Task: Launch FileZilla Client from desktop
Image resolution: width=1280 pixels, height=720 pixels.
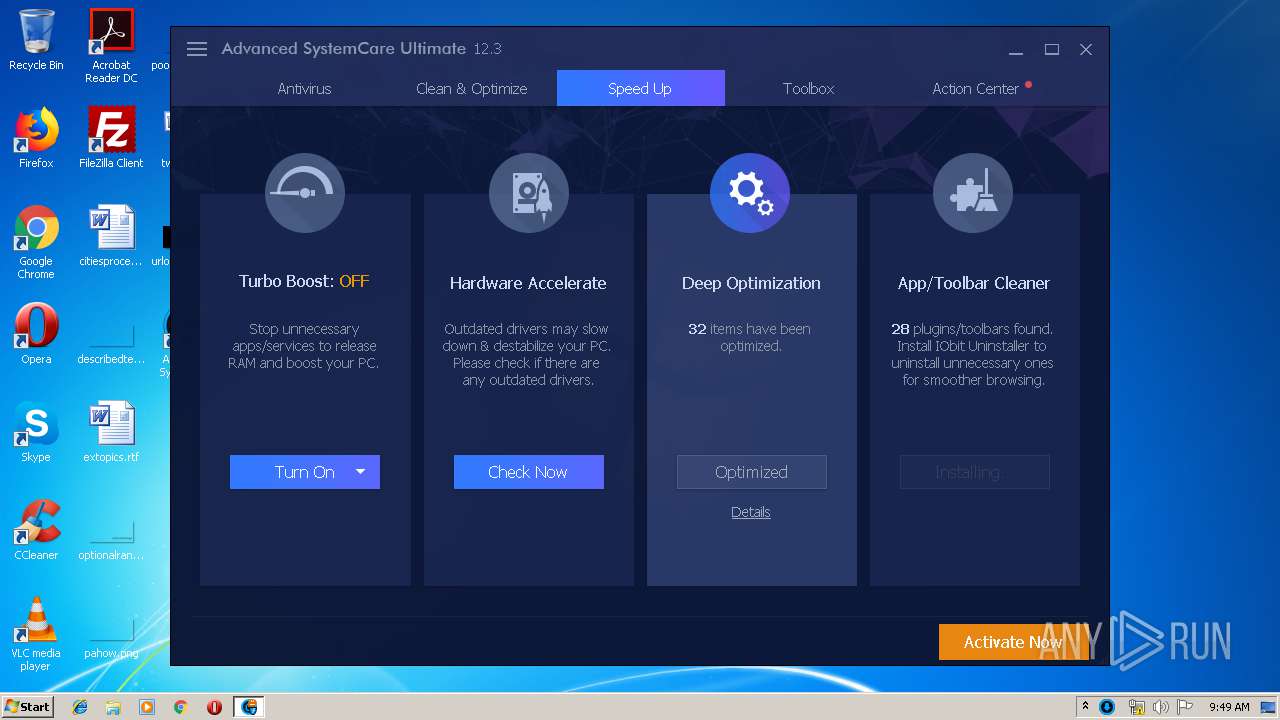Action: (111, 138)
